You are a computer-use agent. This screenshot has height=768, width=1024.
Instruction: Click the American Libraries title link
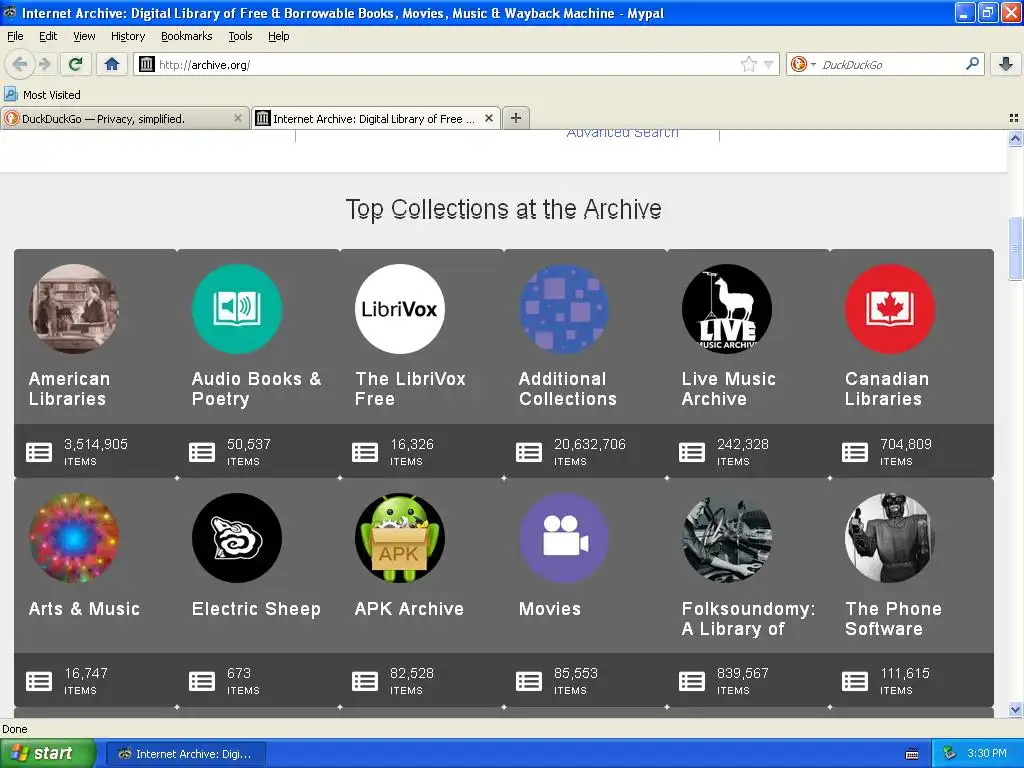pyautogui.click(x=69, y=389)
